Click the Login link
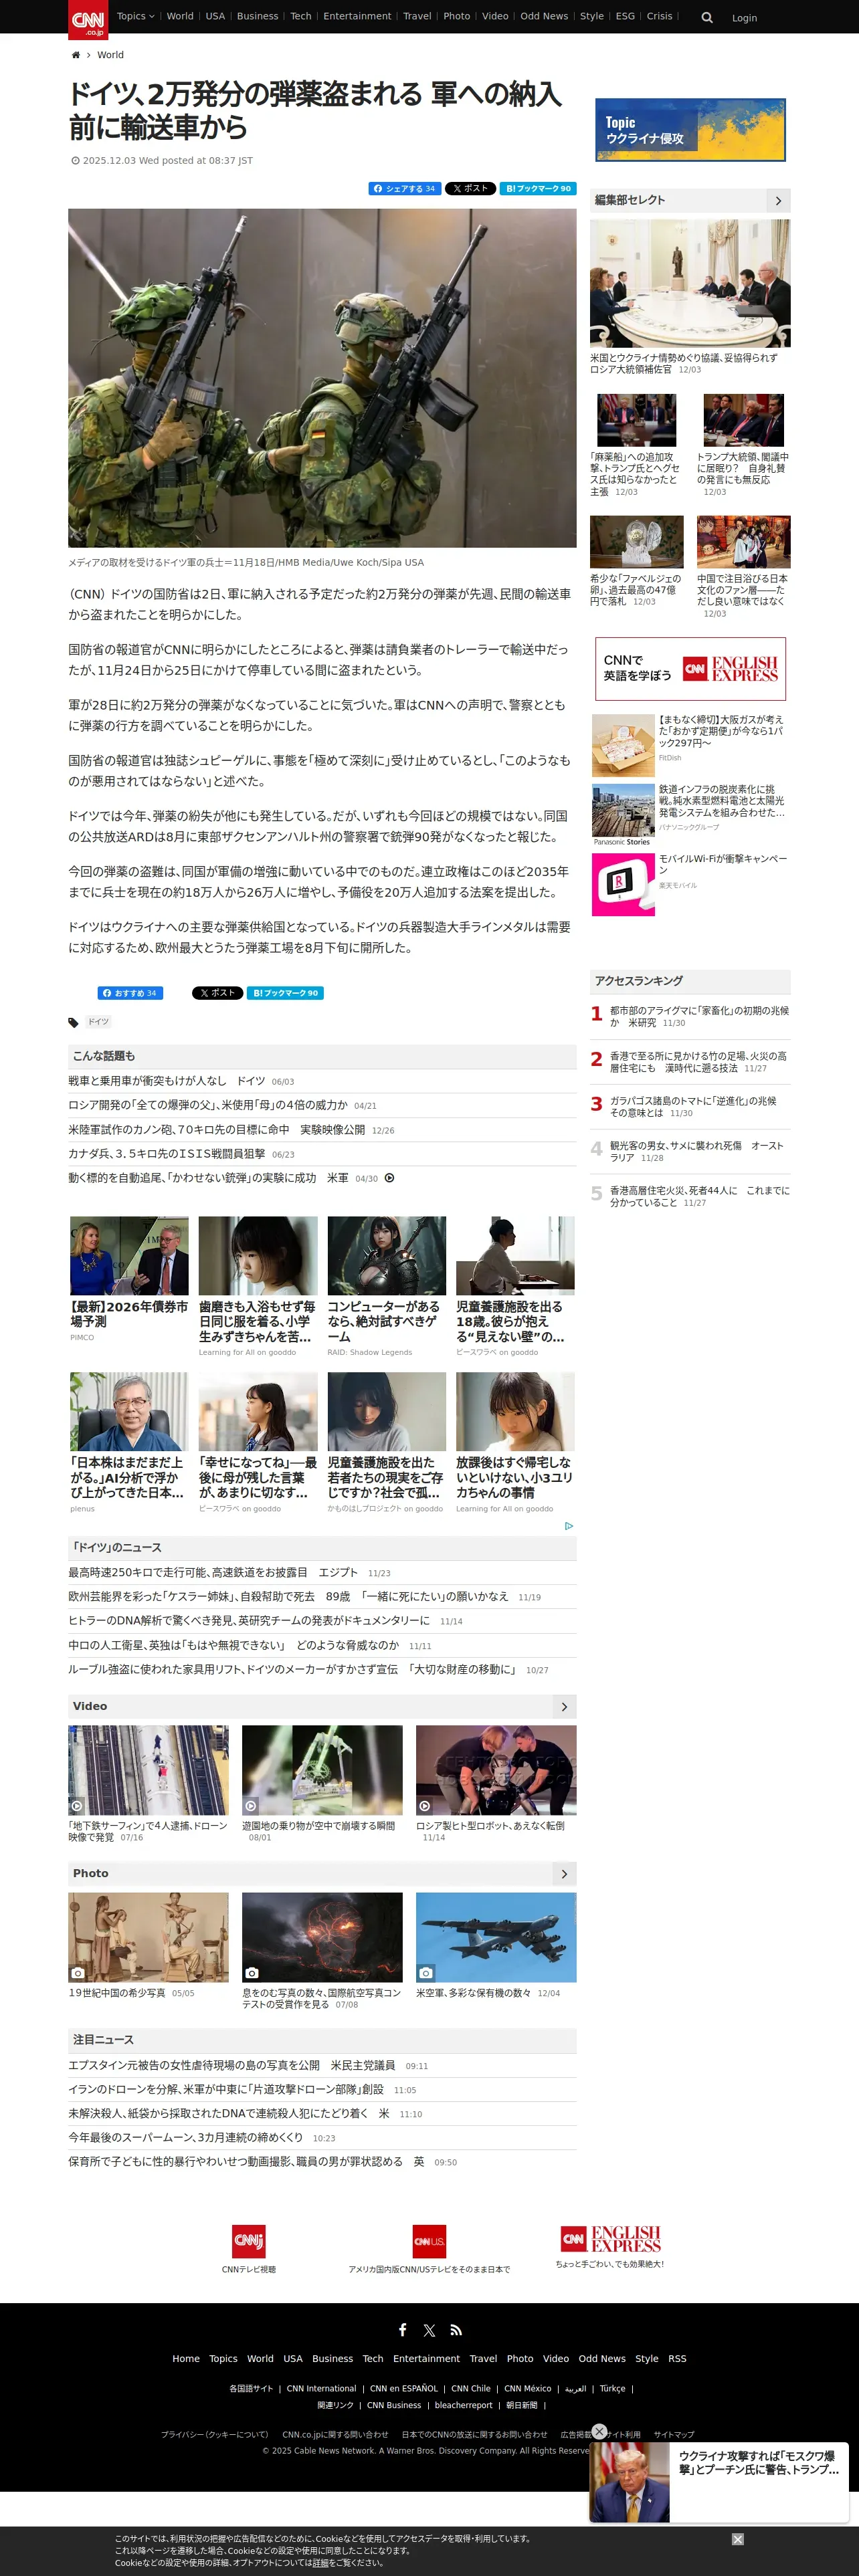The width and height of the screenshot is (859, 2576). click(x=744, y=18)
